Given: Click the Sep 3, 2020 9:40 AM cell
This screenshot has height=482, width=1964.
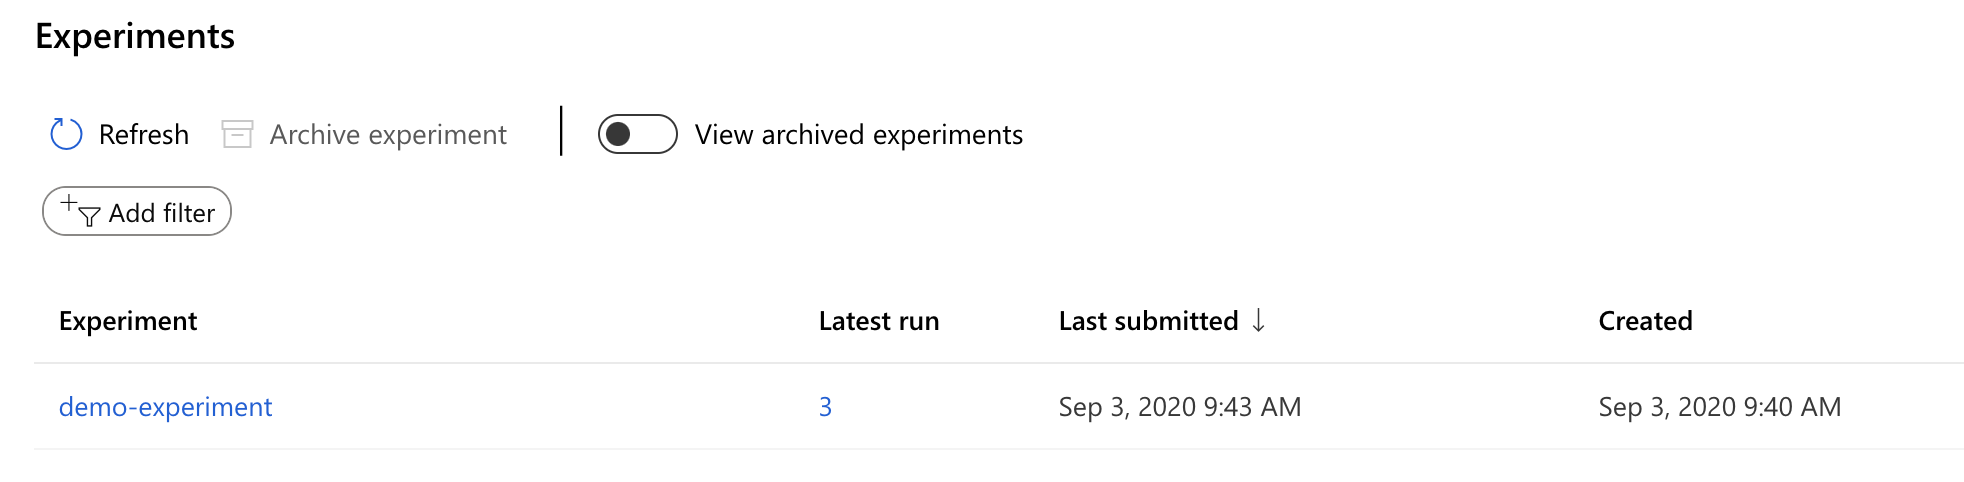Looking at the screenshot, I should [1719, 407].
